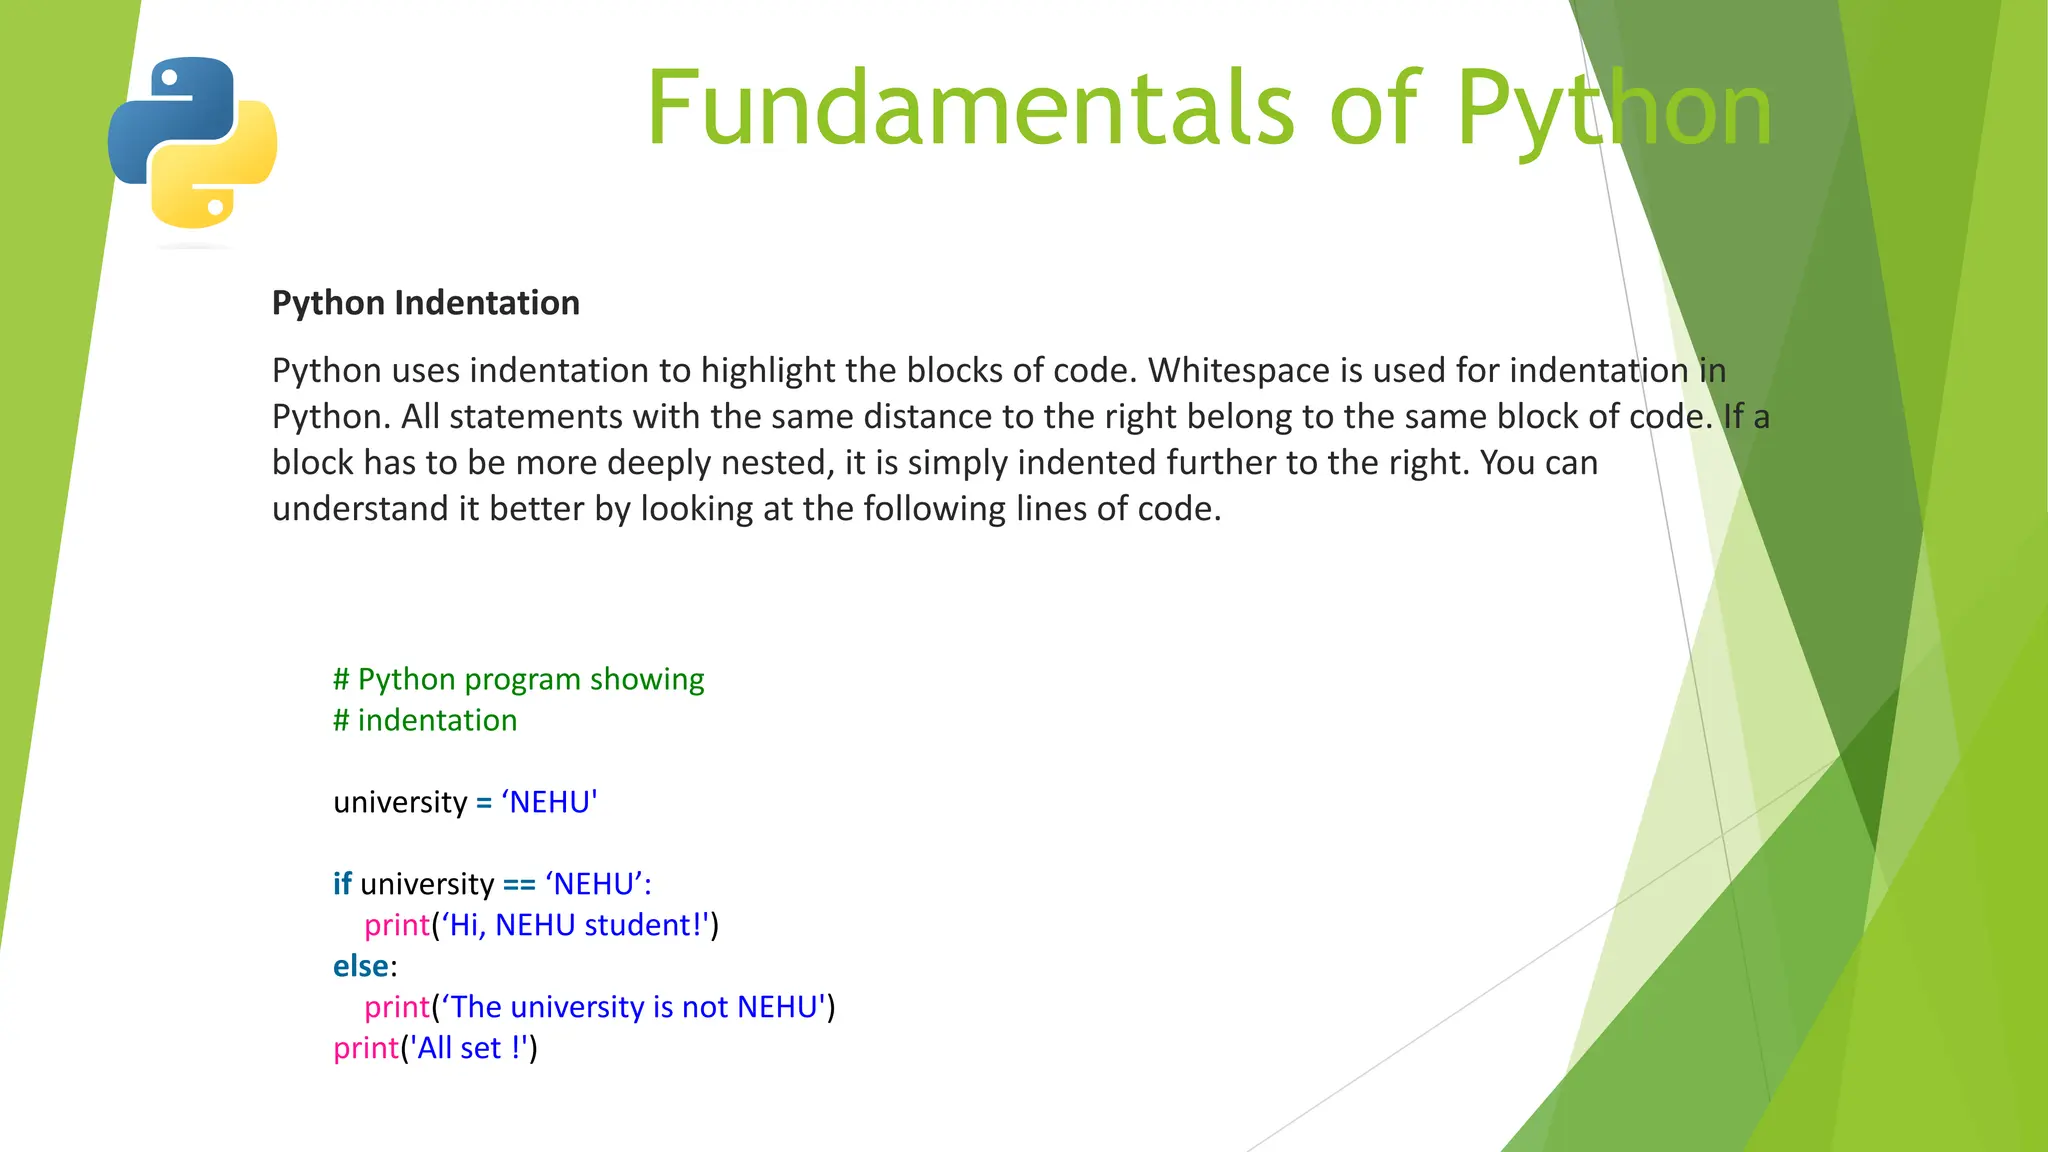2048x1152 pixels.
Task: Click the line "if university == 'NEHU':"
Action: click(493, 884)
